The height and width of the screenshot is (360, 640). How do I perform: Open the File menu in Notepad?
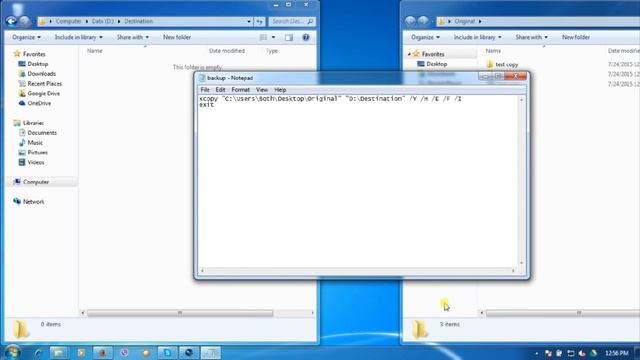point(205,90)
